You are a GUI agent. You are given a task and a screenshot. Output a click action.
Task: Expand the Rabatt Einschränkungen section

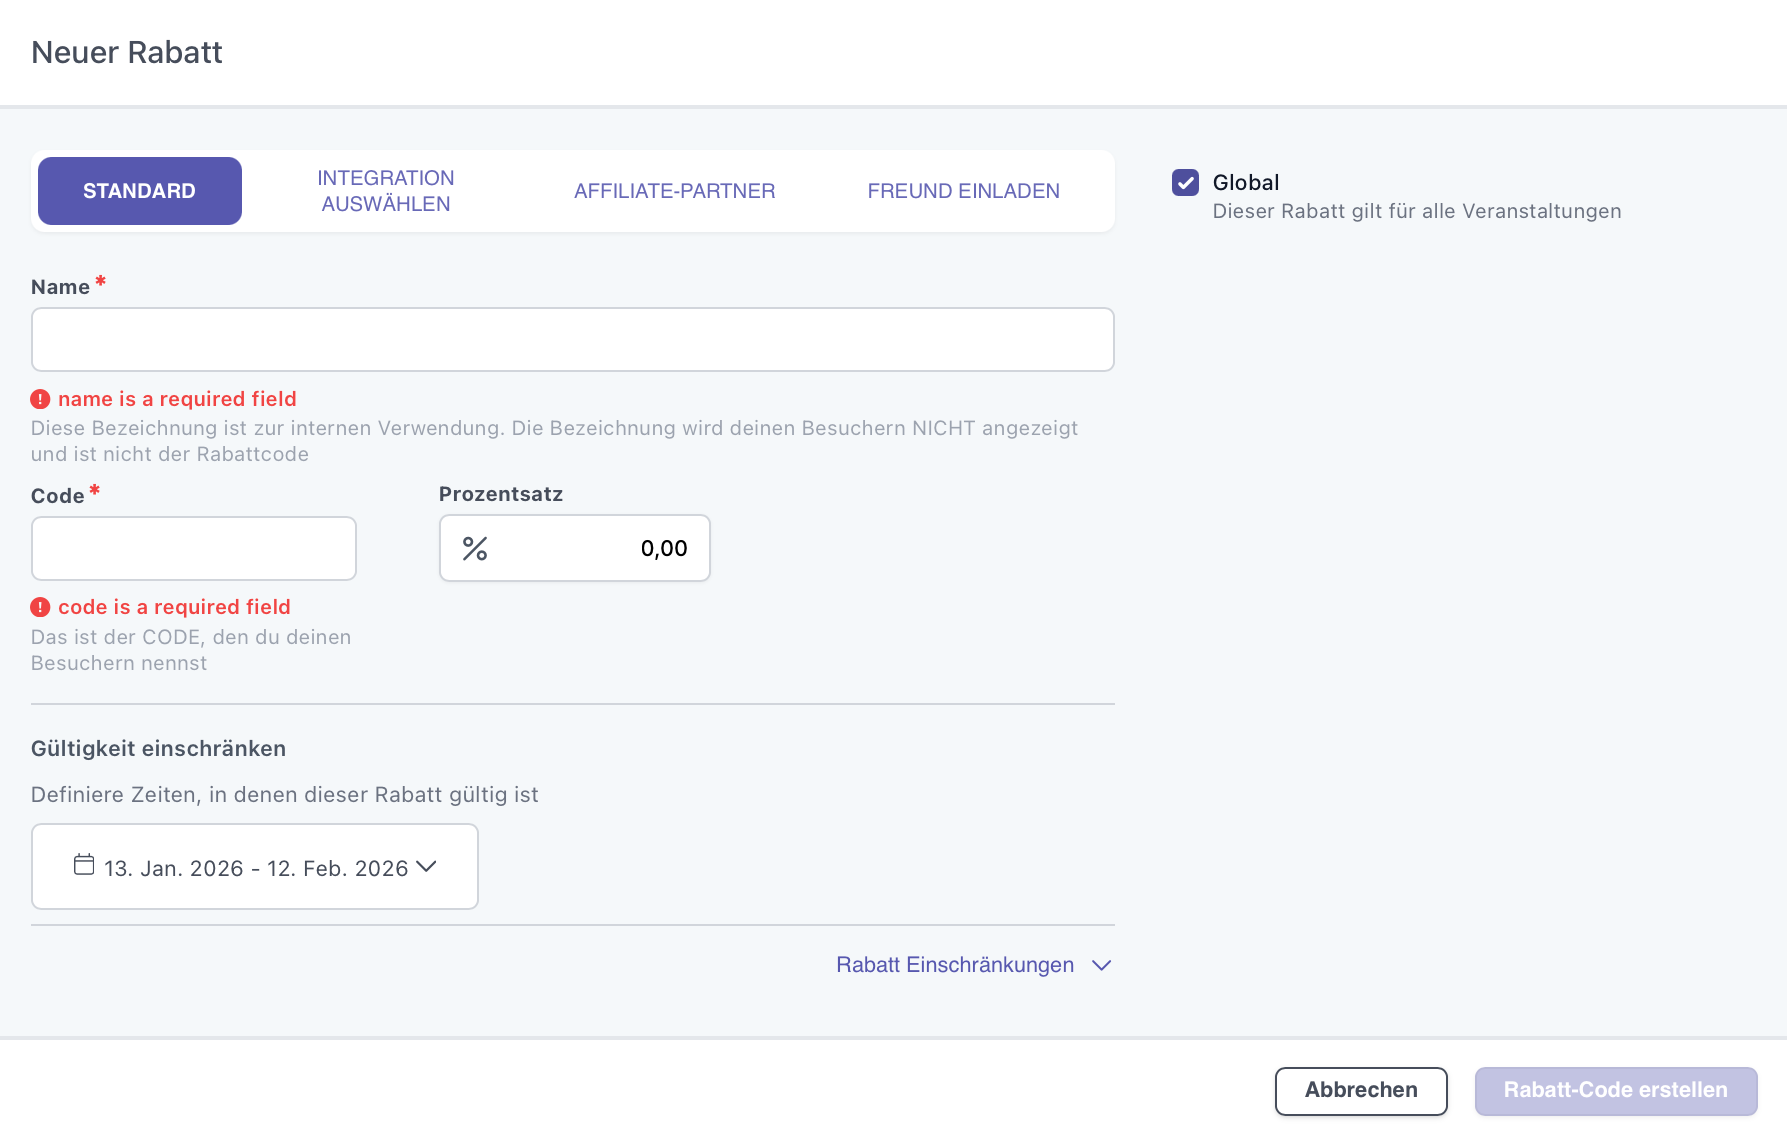tap(955, 965)
